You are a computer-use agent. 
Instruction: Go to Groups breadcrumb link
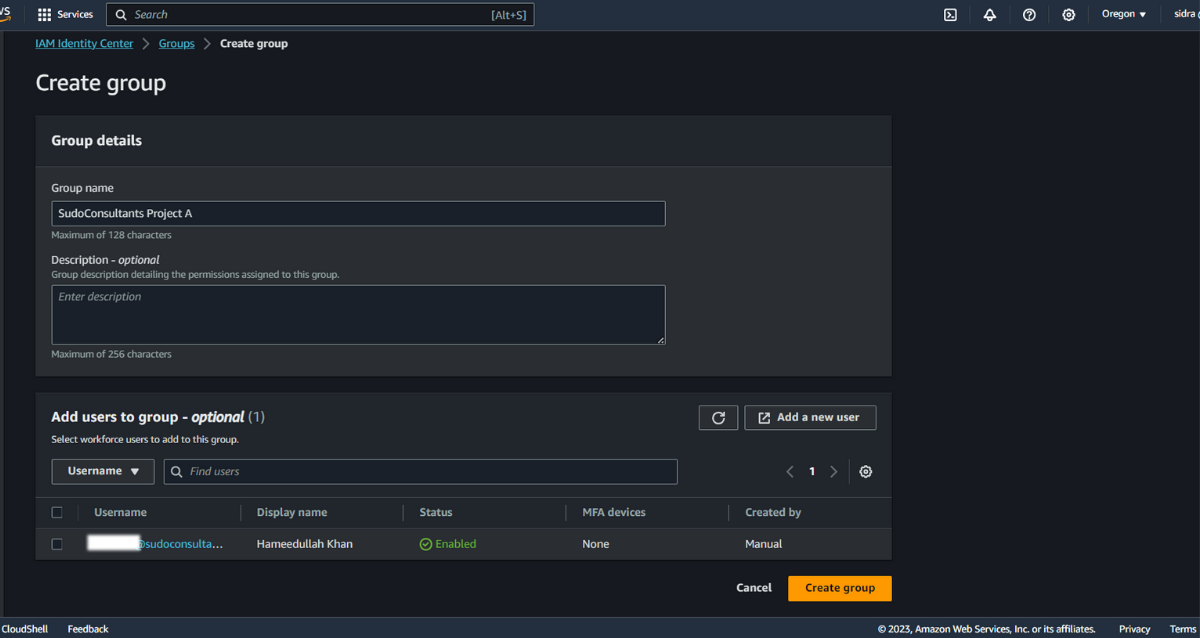[177, 44]
